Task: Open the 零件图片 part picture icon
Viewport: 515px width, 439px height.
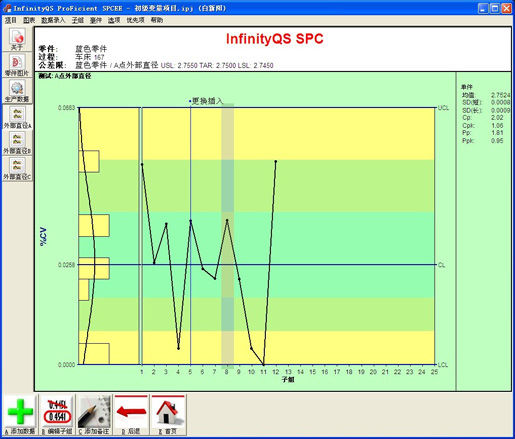Action: 17,65
